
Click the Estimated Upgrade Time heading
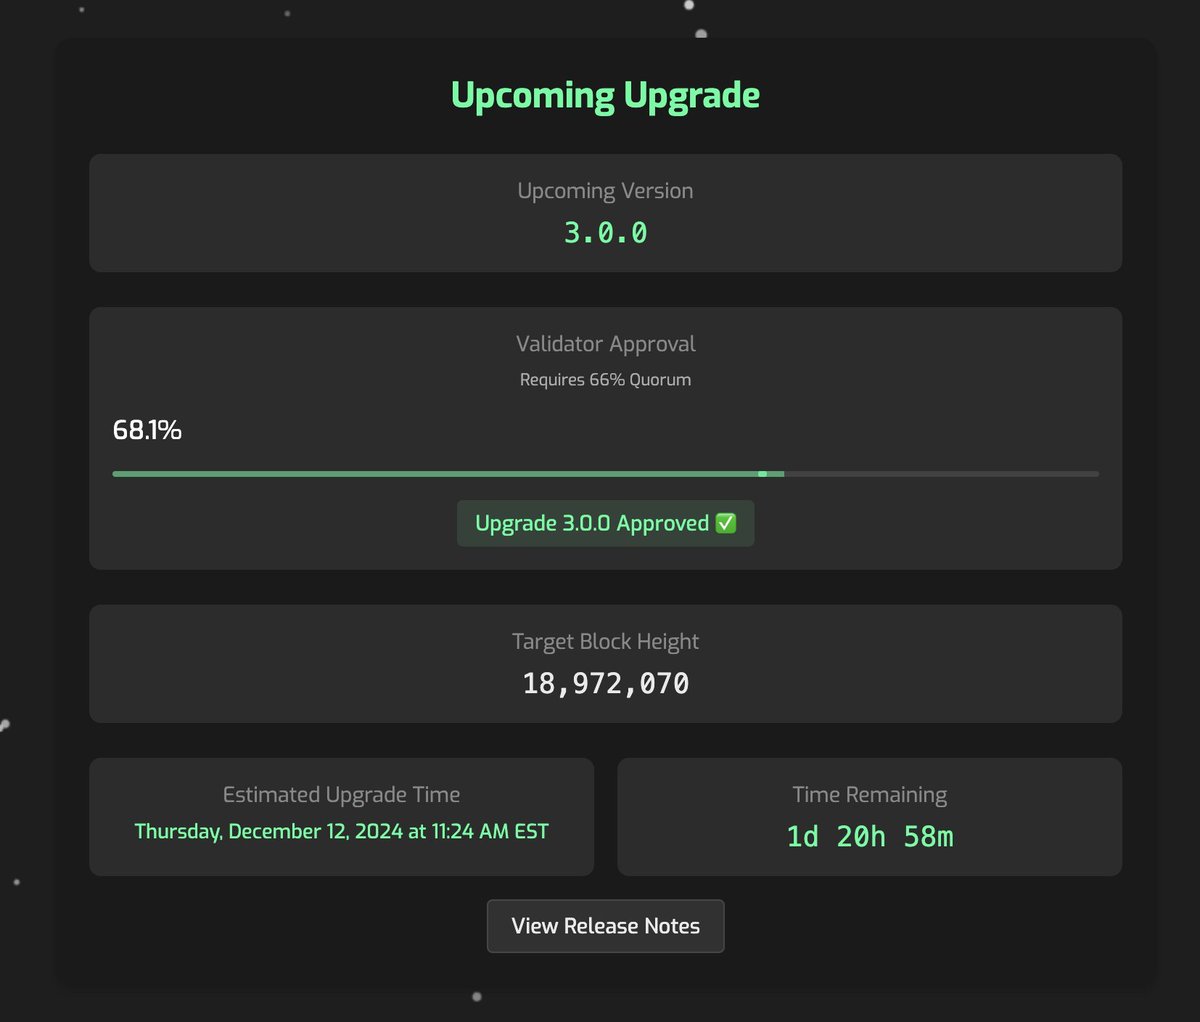tap(341, 794)
